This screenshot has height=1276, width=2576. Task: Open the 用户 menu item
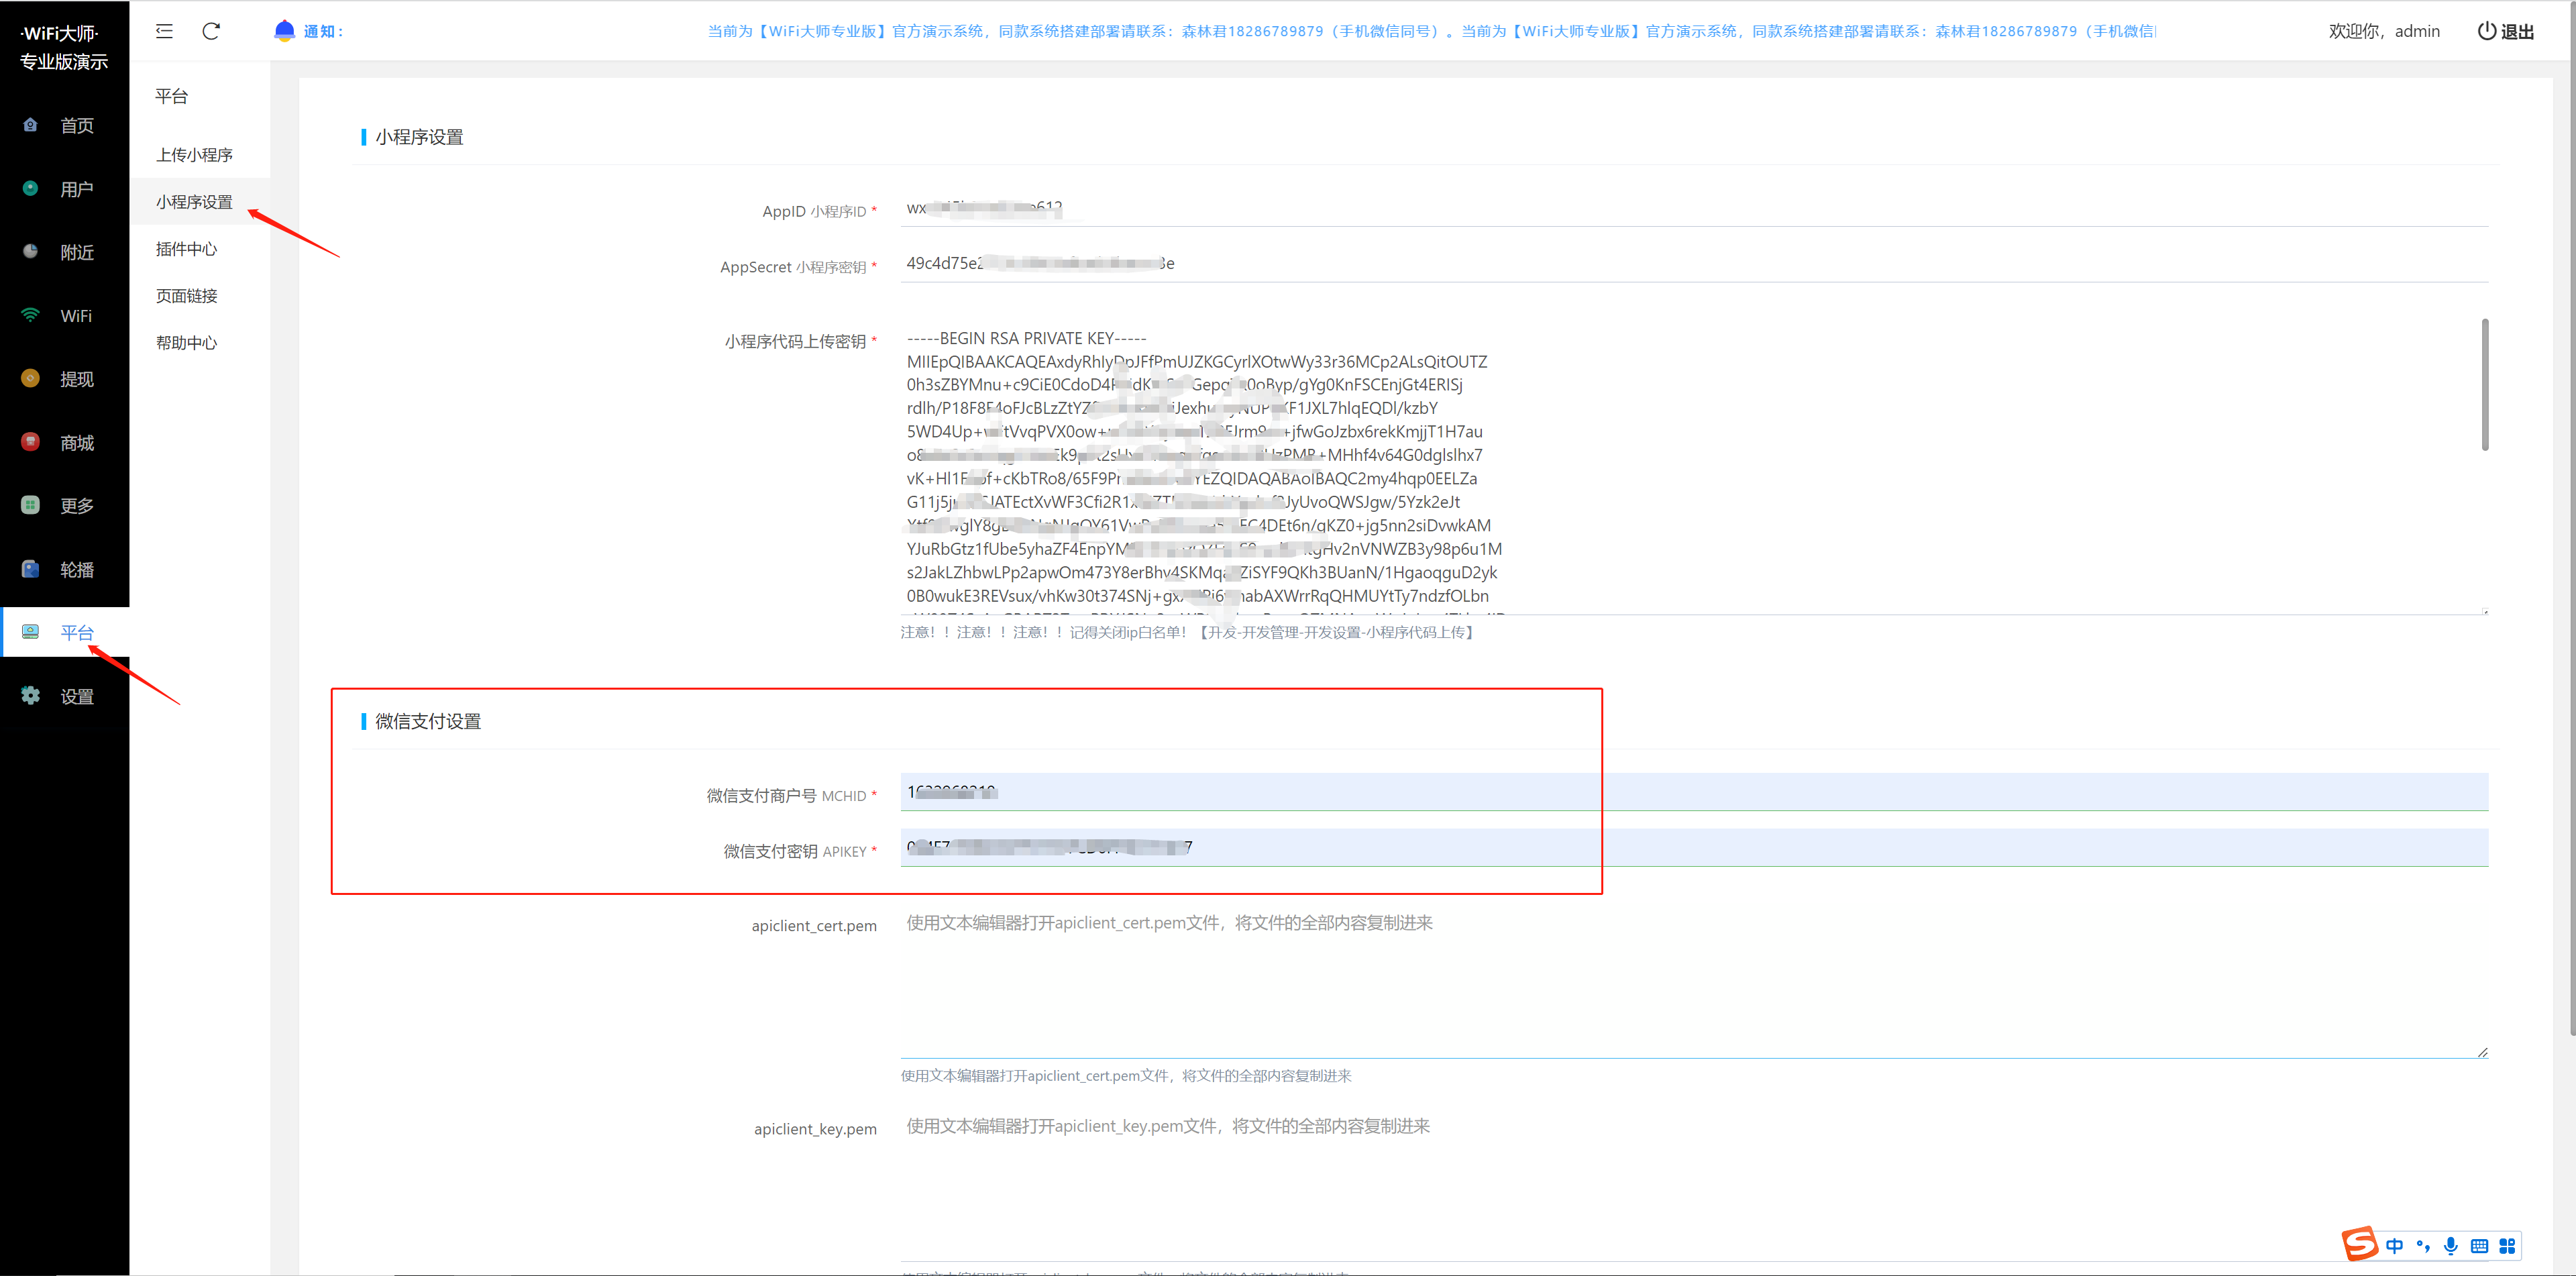point(65,188)
